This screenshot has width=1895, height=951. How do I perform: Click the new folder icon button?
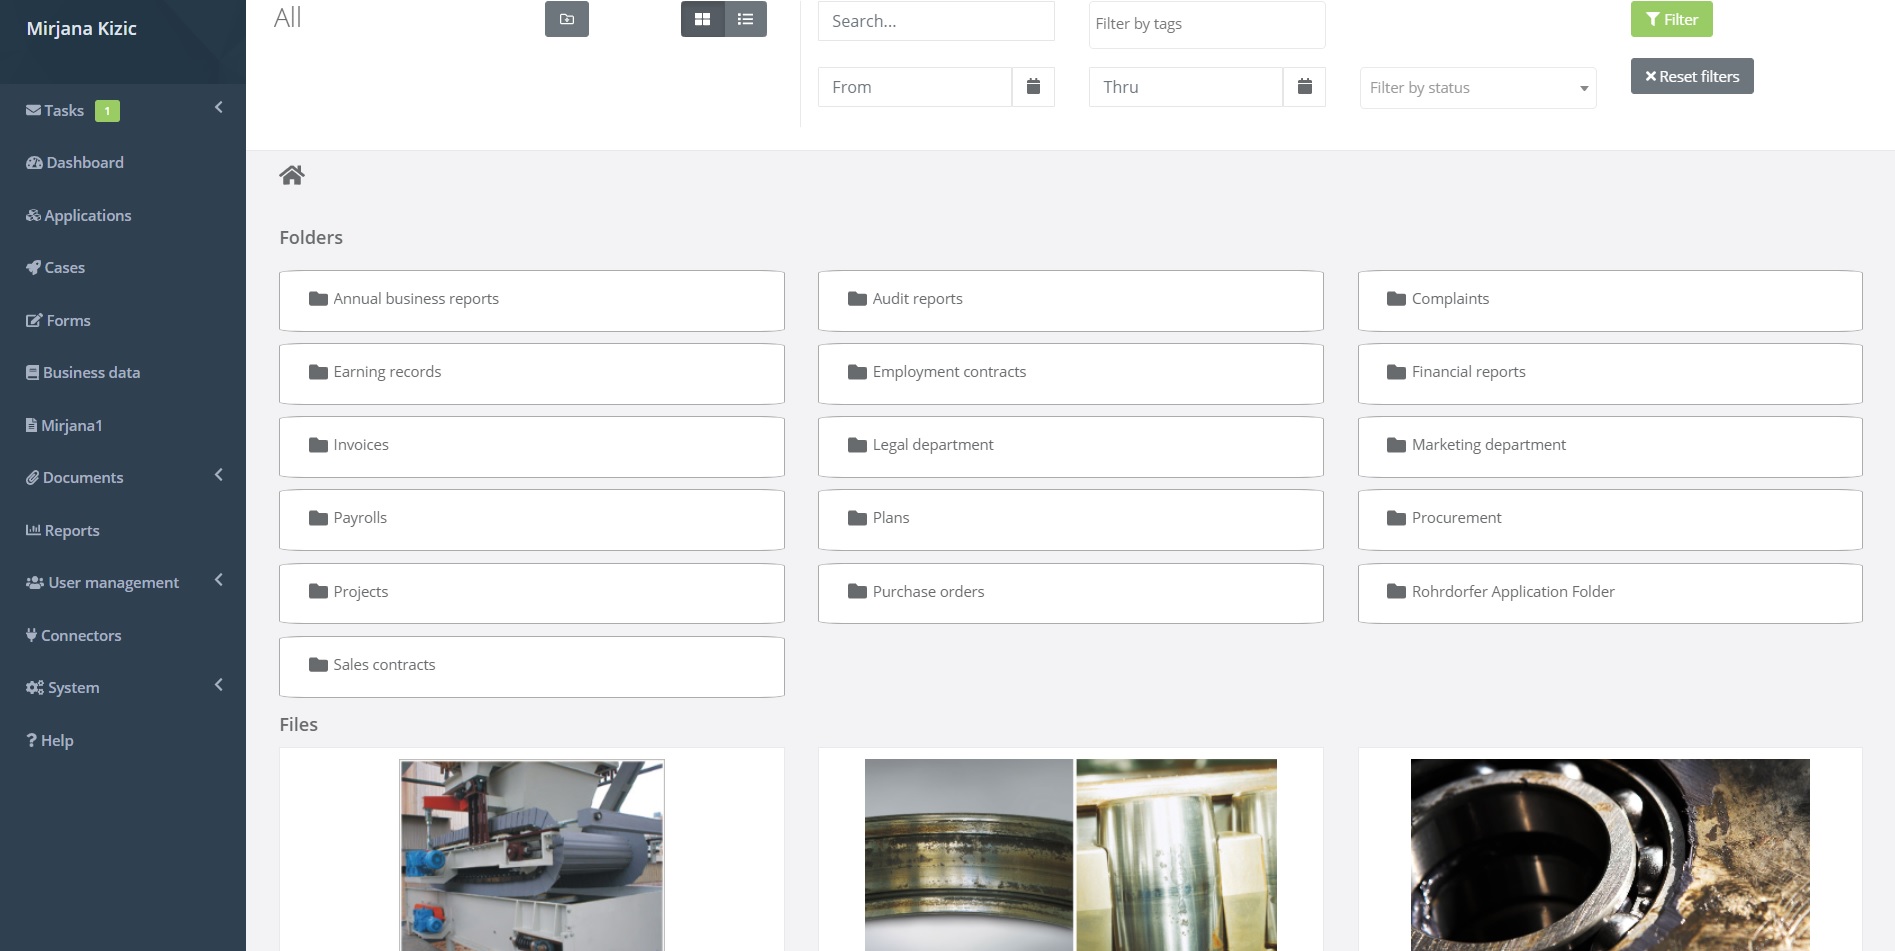pos(567,19)
